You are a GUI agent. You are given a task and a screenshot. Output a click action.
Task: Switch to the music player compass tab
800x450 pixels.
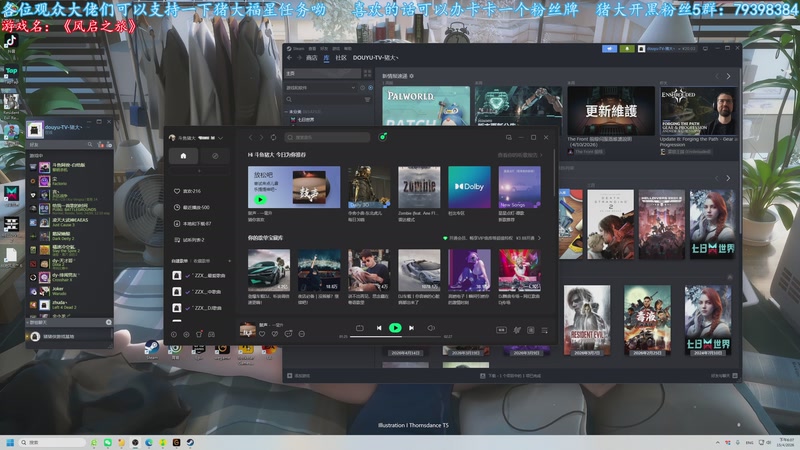coord(215,156)
